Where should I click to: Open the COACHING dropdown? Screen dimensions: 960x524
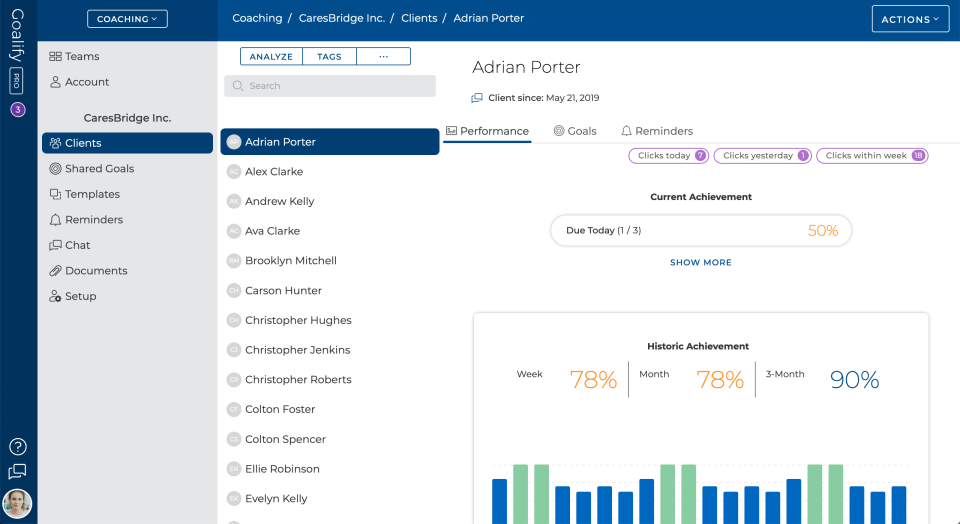tap(127, 19)
